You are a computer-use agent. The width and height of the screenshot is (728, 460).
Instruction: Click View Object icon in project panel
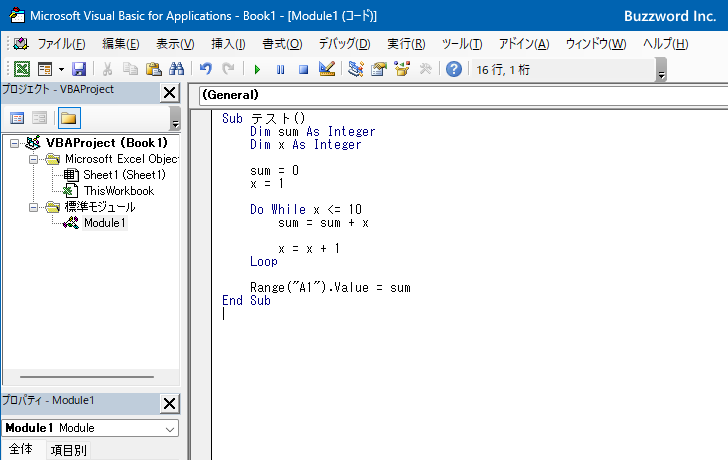click(39, 118)
